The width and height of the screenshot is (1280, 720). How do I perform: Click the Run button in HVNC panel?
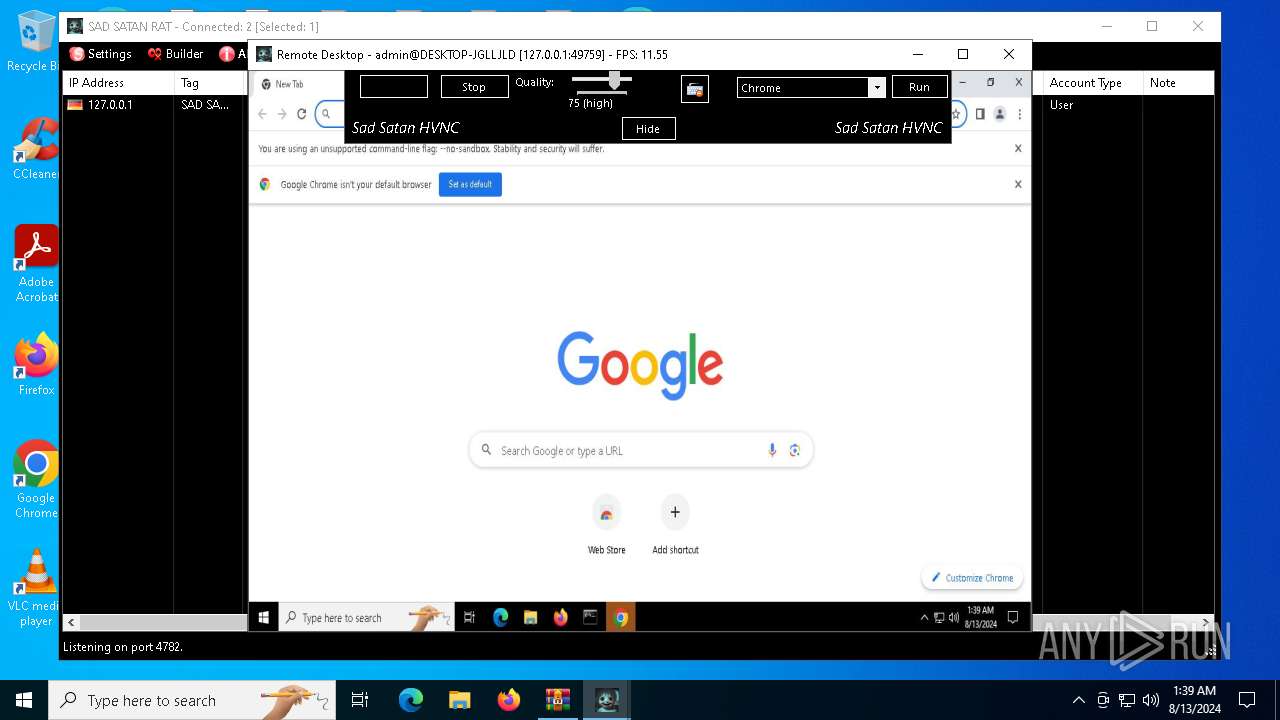[919, 87]
